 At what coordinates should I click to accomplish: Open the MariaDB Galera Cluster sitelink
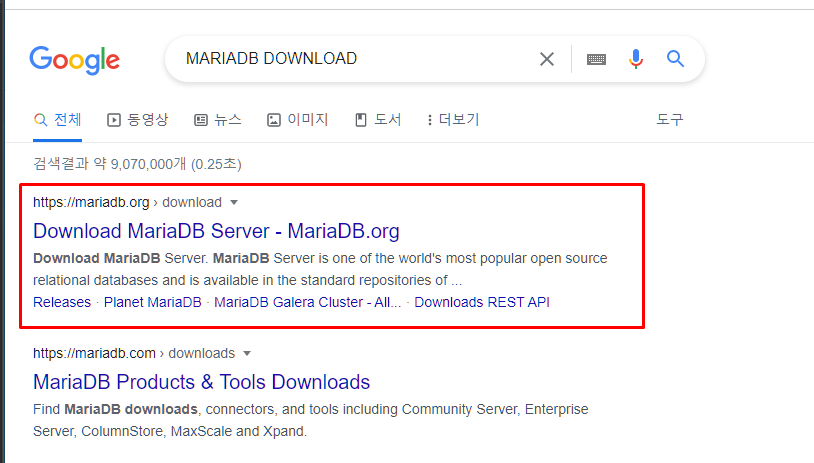click(x=307, y=302)
